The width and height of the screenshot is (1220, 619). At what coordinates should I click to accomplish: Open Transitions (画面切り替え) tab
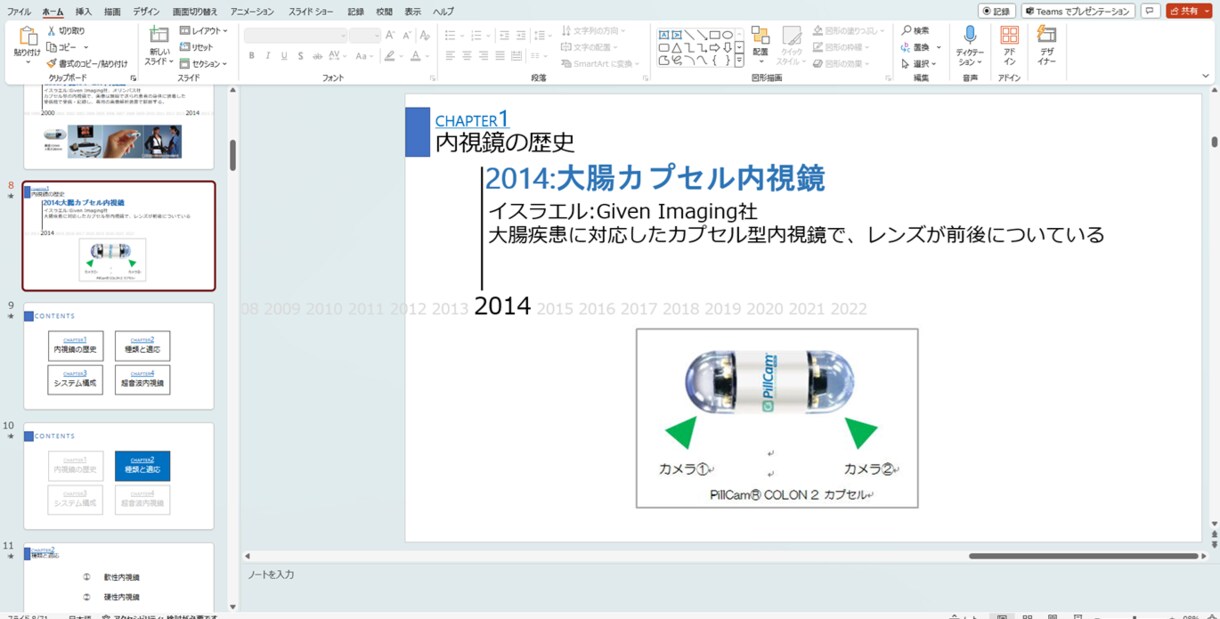point(194,11)
